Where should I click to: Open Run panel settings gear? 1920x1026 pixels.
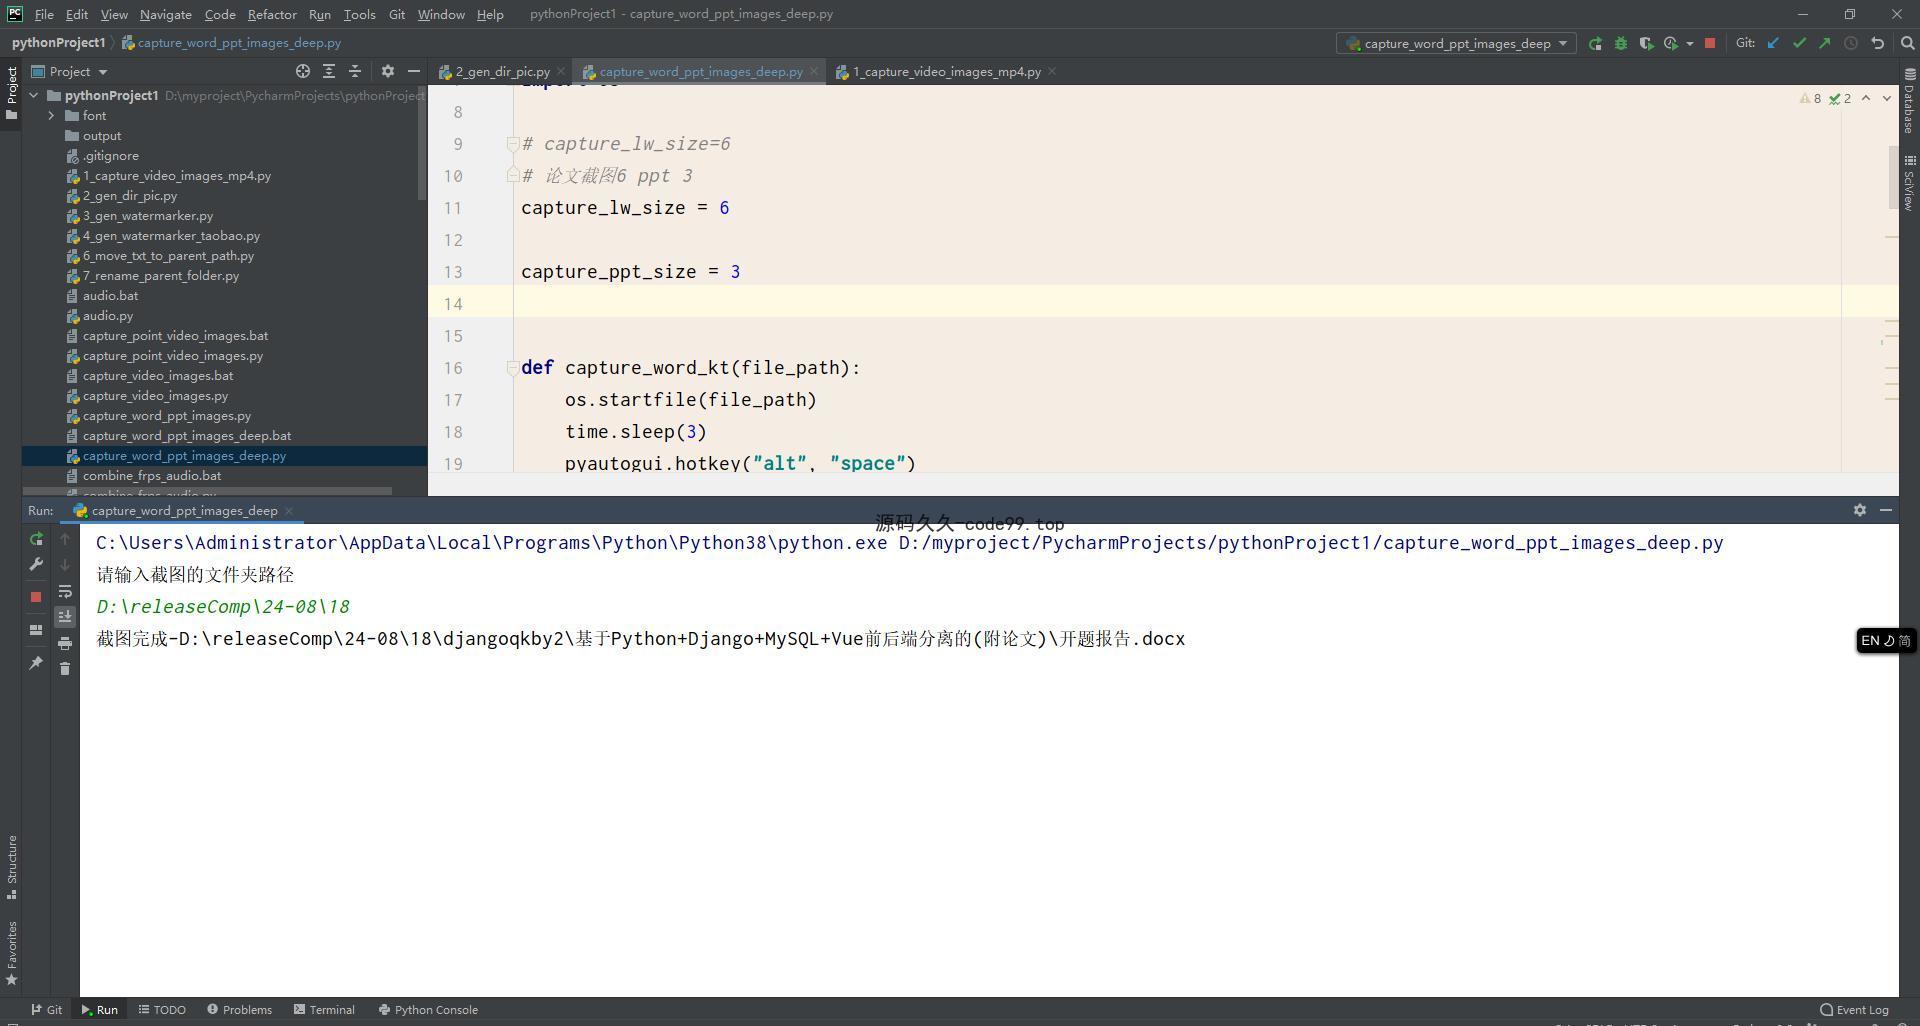[1859, 510]
